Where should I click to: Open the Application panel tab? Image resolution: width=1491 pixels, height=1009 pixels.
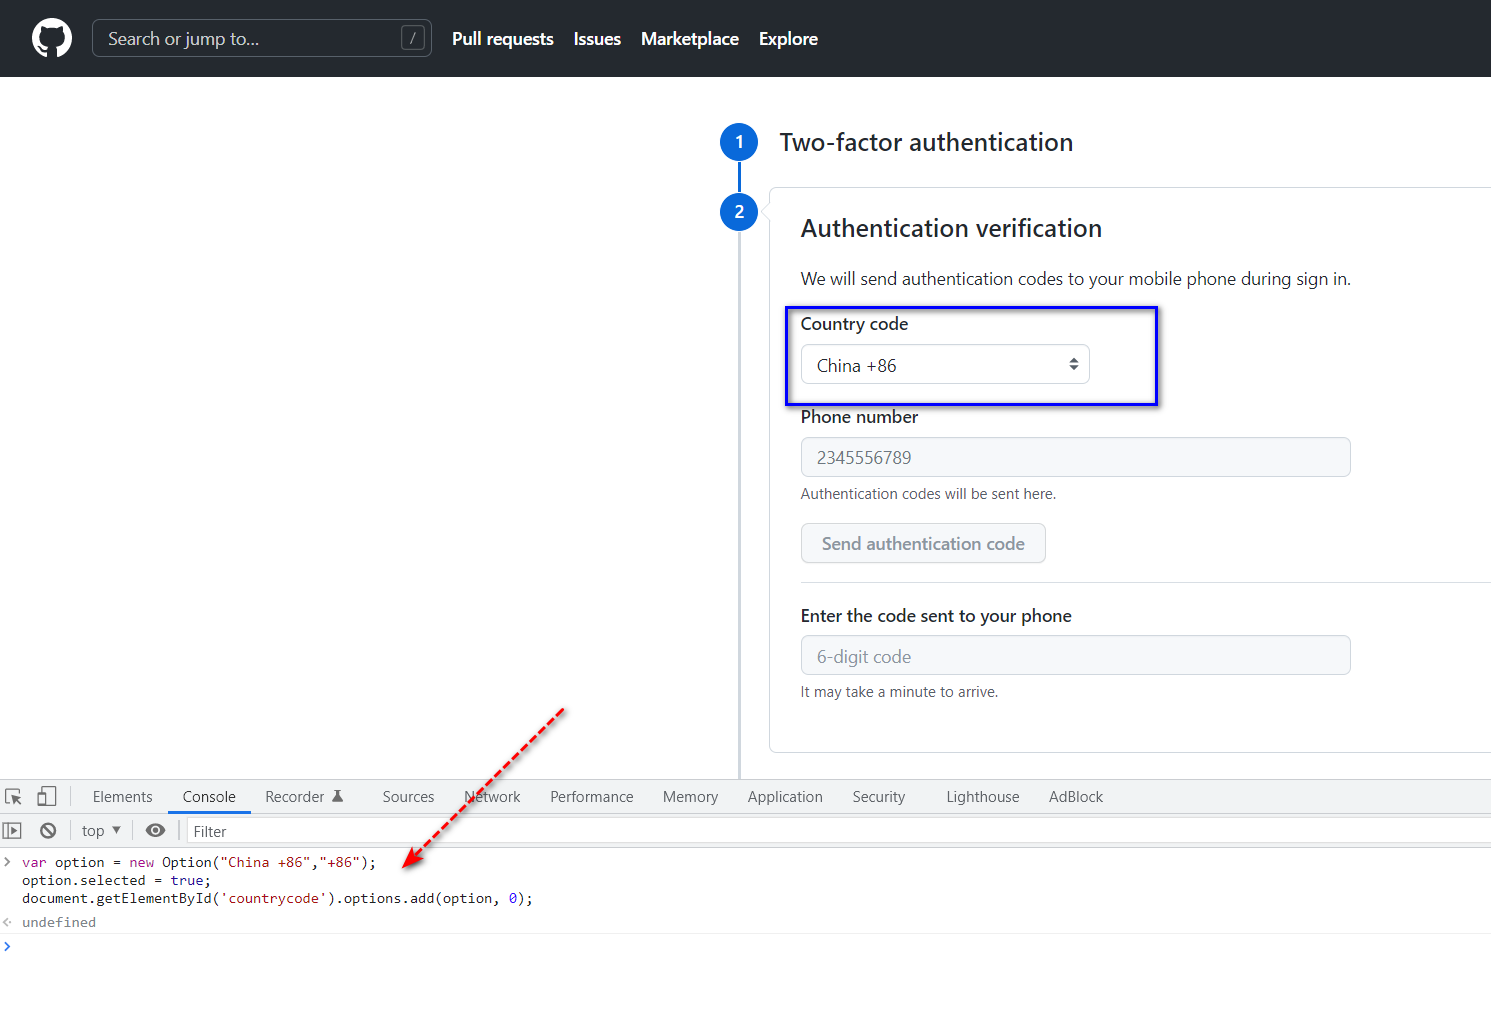click(784, 796)
